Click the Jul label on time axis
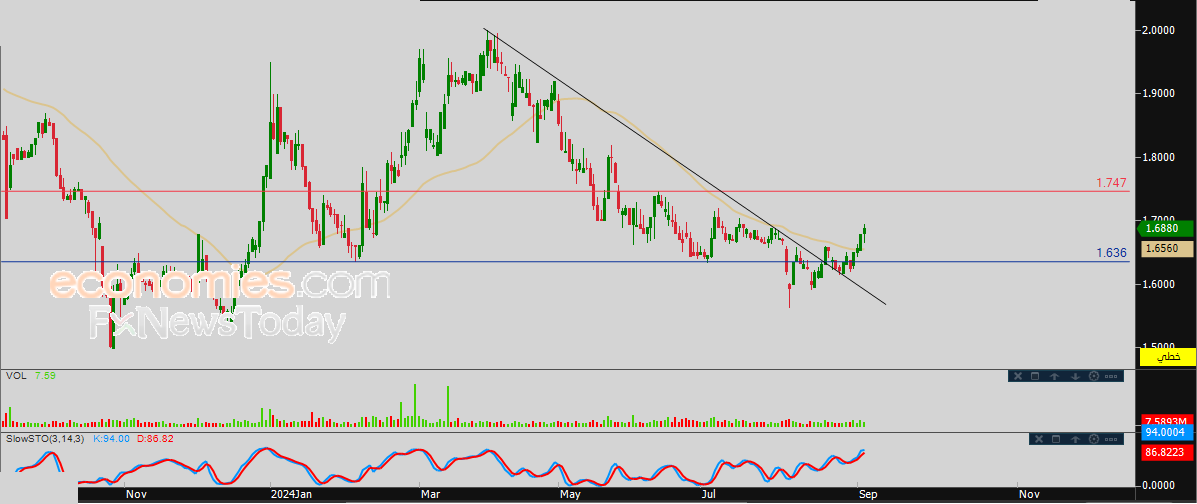1197x504 pixels. tap(709, 495)
